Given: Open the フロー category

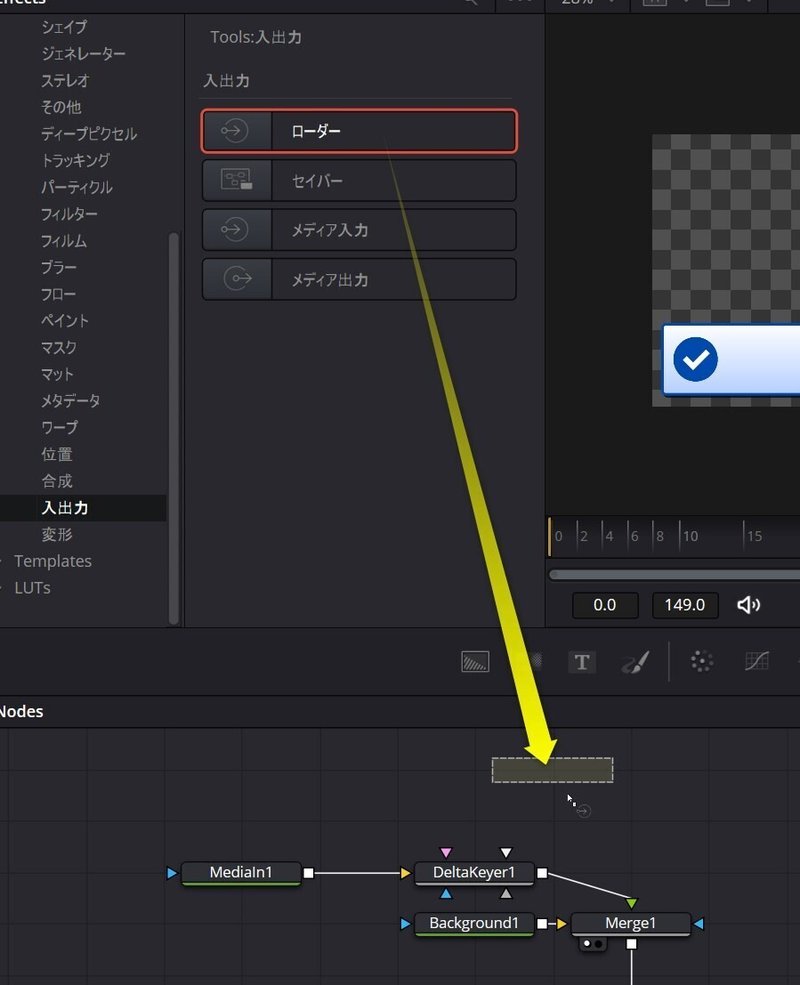Looking at the screenshot, I should point(58,294).
